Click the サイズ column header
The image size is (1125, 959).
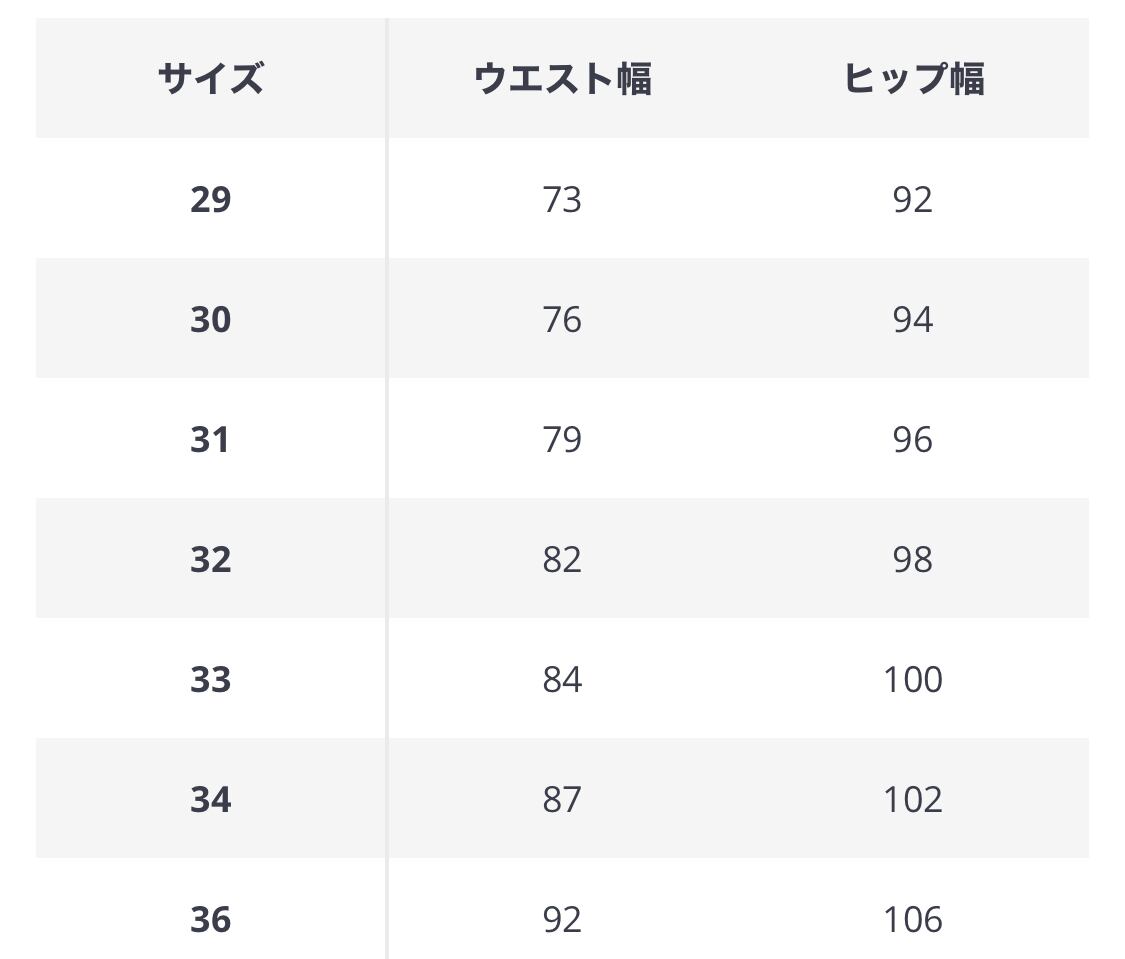(x=210, y=78)
